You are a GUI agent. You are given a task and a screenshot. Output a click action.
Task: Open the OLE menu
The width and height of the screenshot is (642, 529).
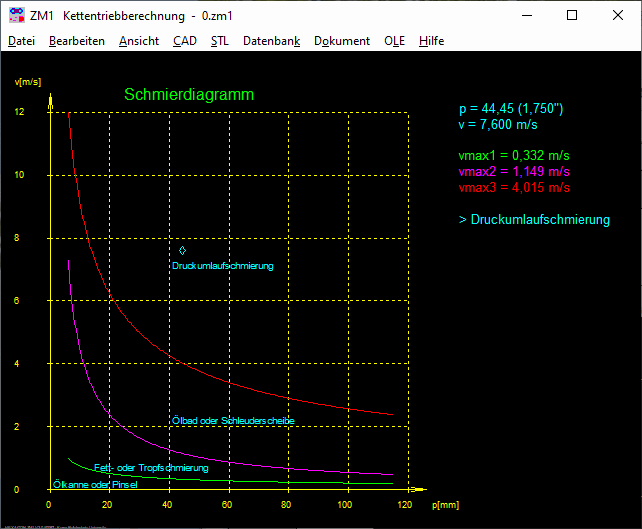tap(394, 41)
